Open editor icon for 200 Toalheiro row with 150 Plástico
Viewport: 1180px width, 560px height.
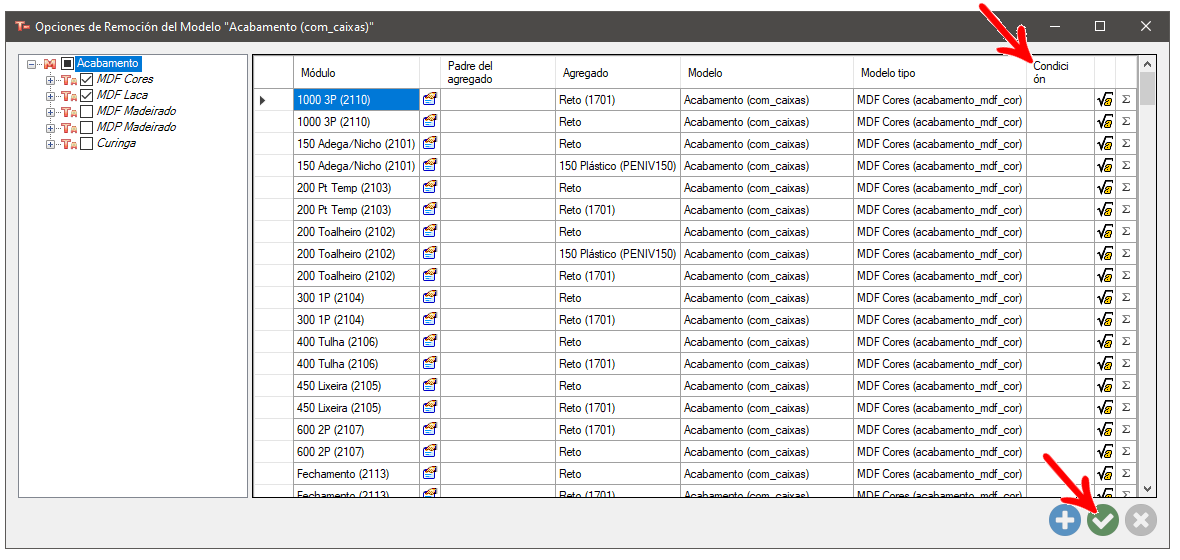[430, 254]
